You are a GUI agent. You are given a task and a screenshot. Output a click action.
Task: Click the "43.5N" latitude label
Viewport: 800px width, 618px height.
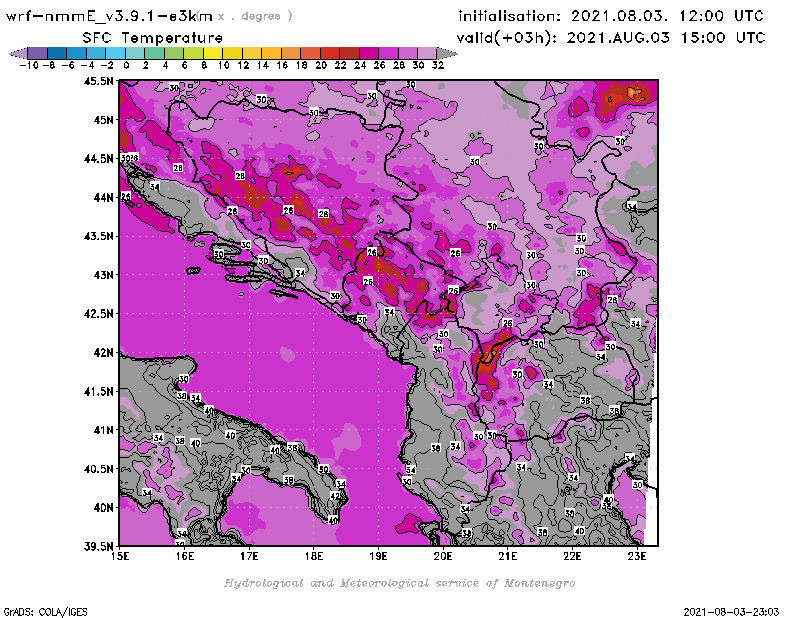(98, 236)
